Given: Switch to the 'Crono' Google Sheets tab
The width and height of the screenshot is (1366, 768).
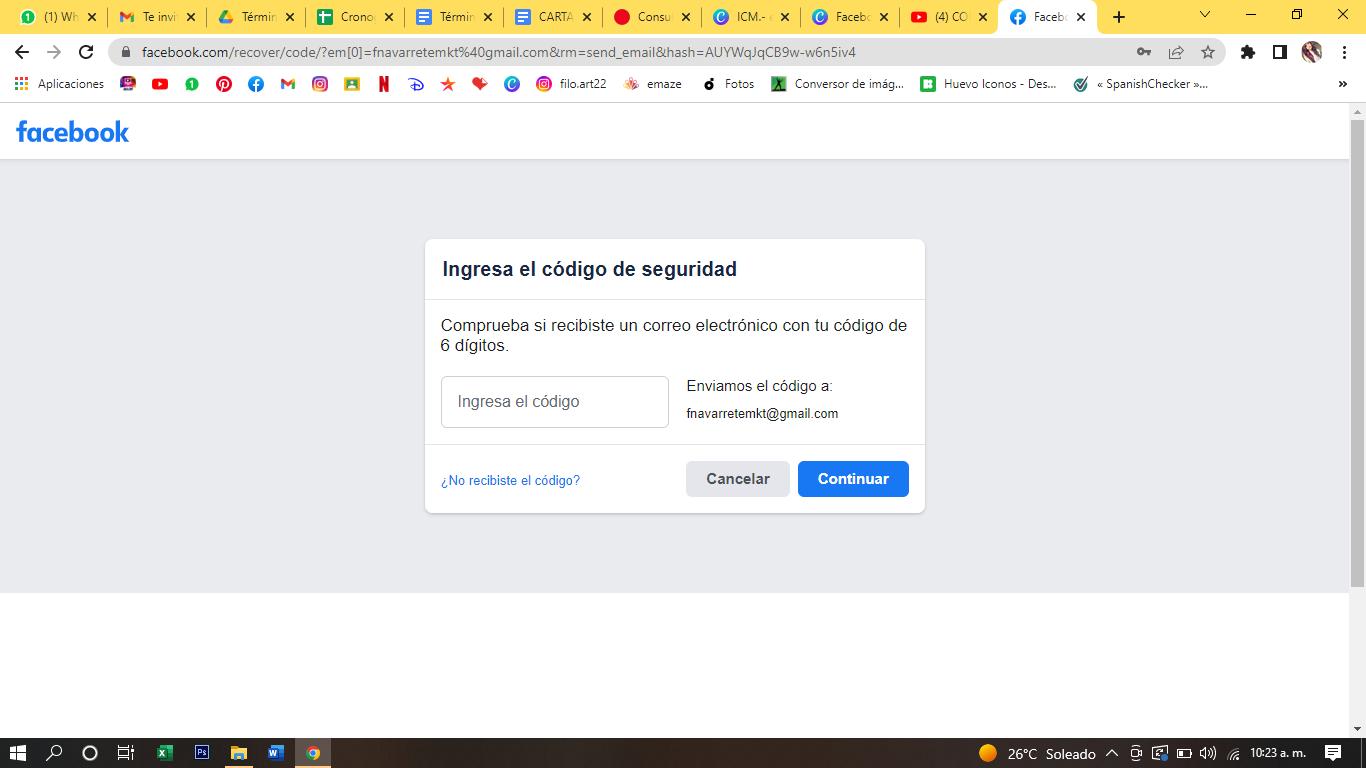Looking at the screenshot, I should 356,17.
